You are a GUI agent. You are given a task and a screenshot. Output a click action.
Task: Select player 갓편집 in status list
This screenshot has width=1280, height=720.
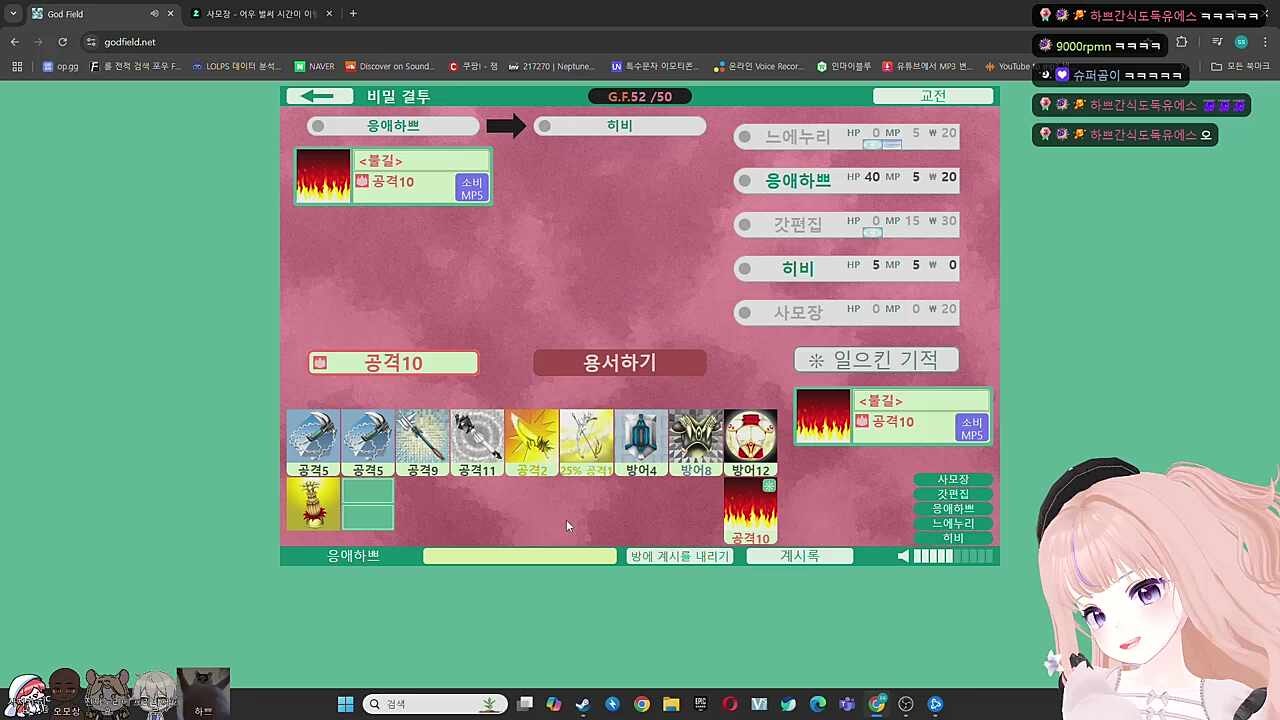point(847,225)
